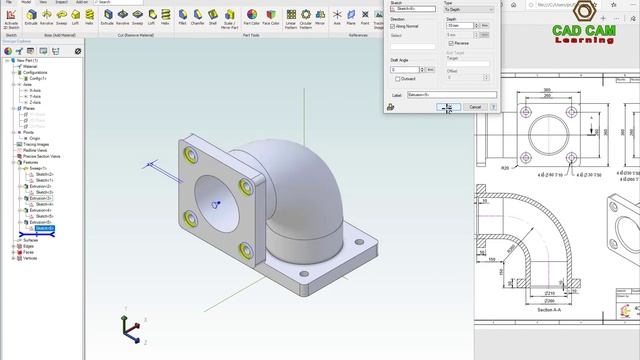The width and height of the screenshot is (640, 360).
Task: Click the equation button next to Draft Angle
Action: tap(430, 70)
